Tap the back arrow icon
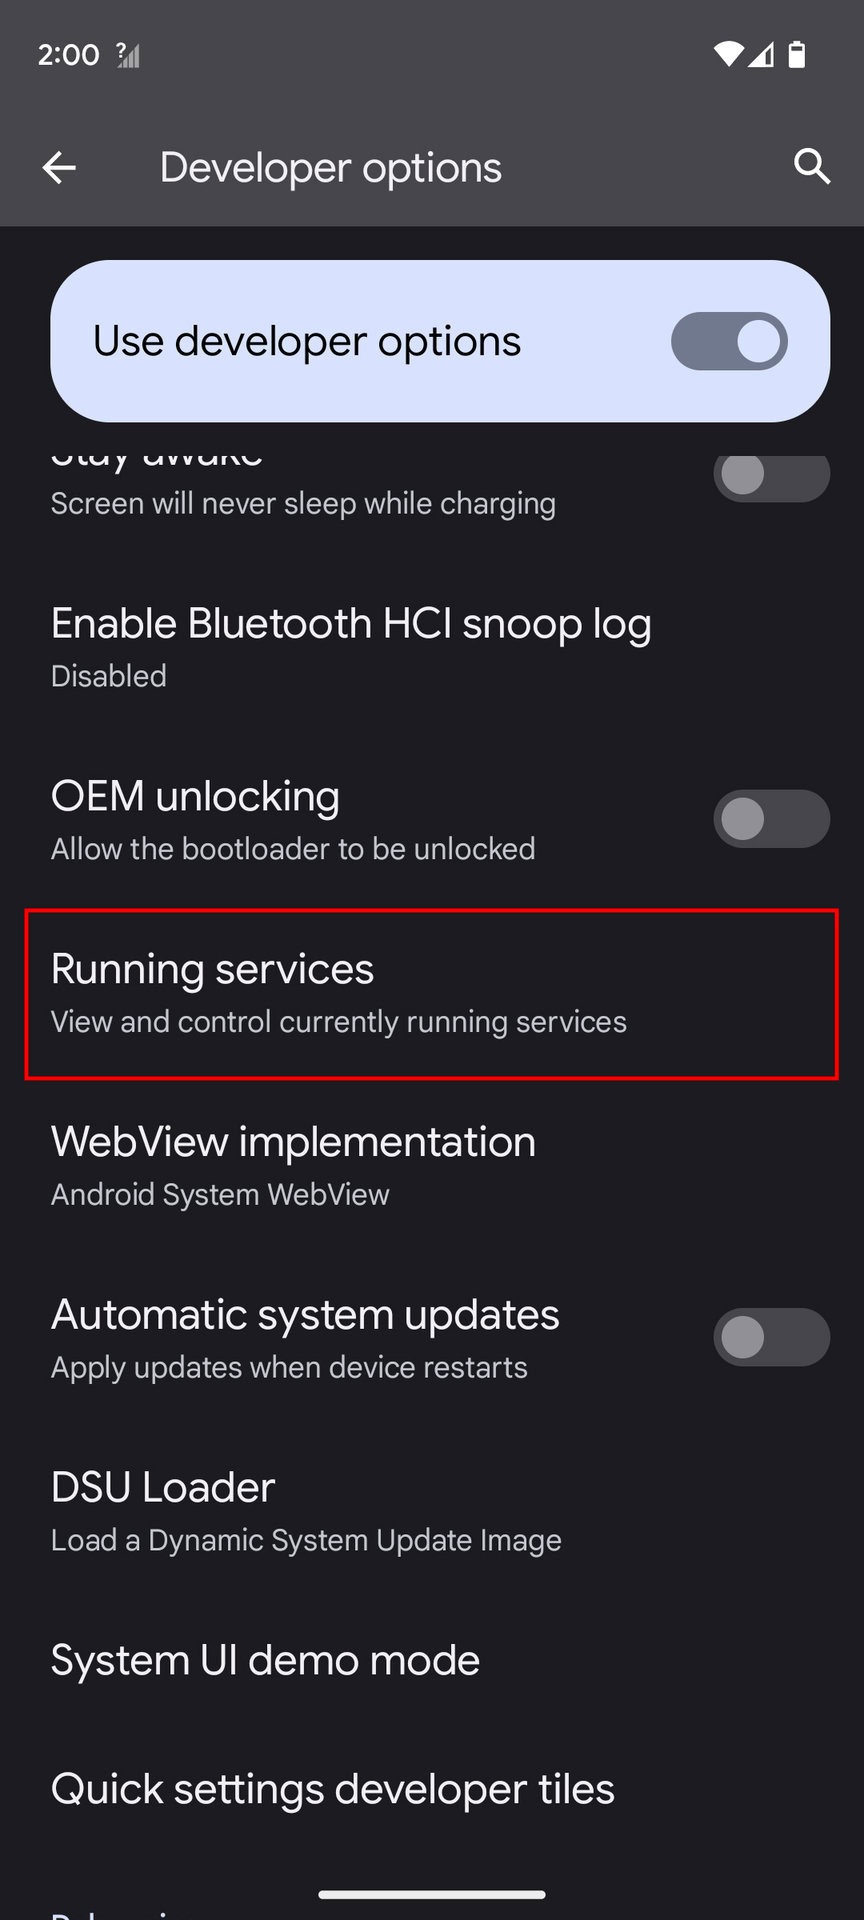The image size is (864, 1920). 59,168
